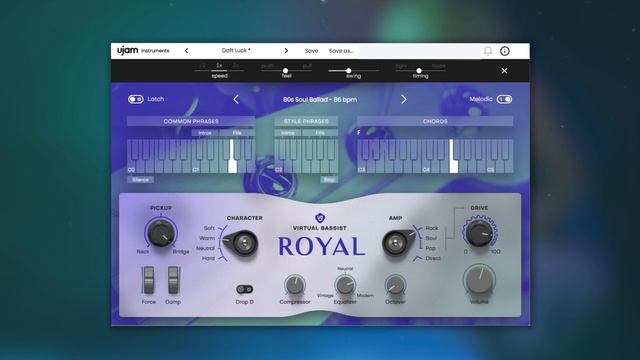640x360 pixels.
Task: Click the Stop key label
Action: 329,180
